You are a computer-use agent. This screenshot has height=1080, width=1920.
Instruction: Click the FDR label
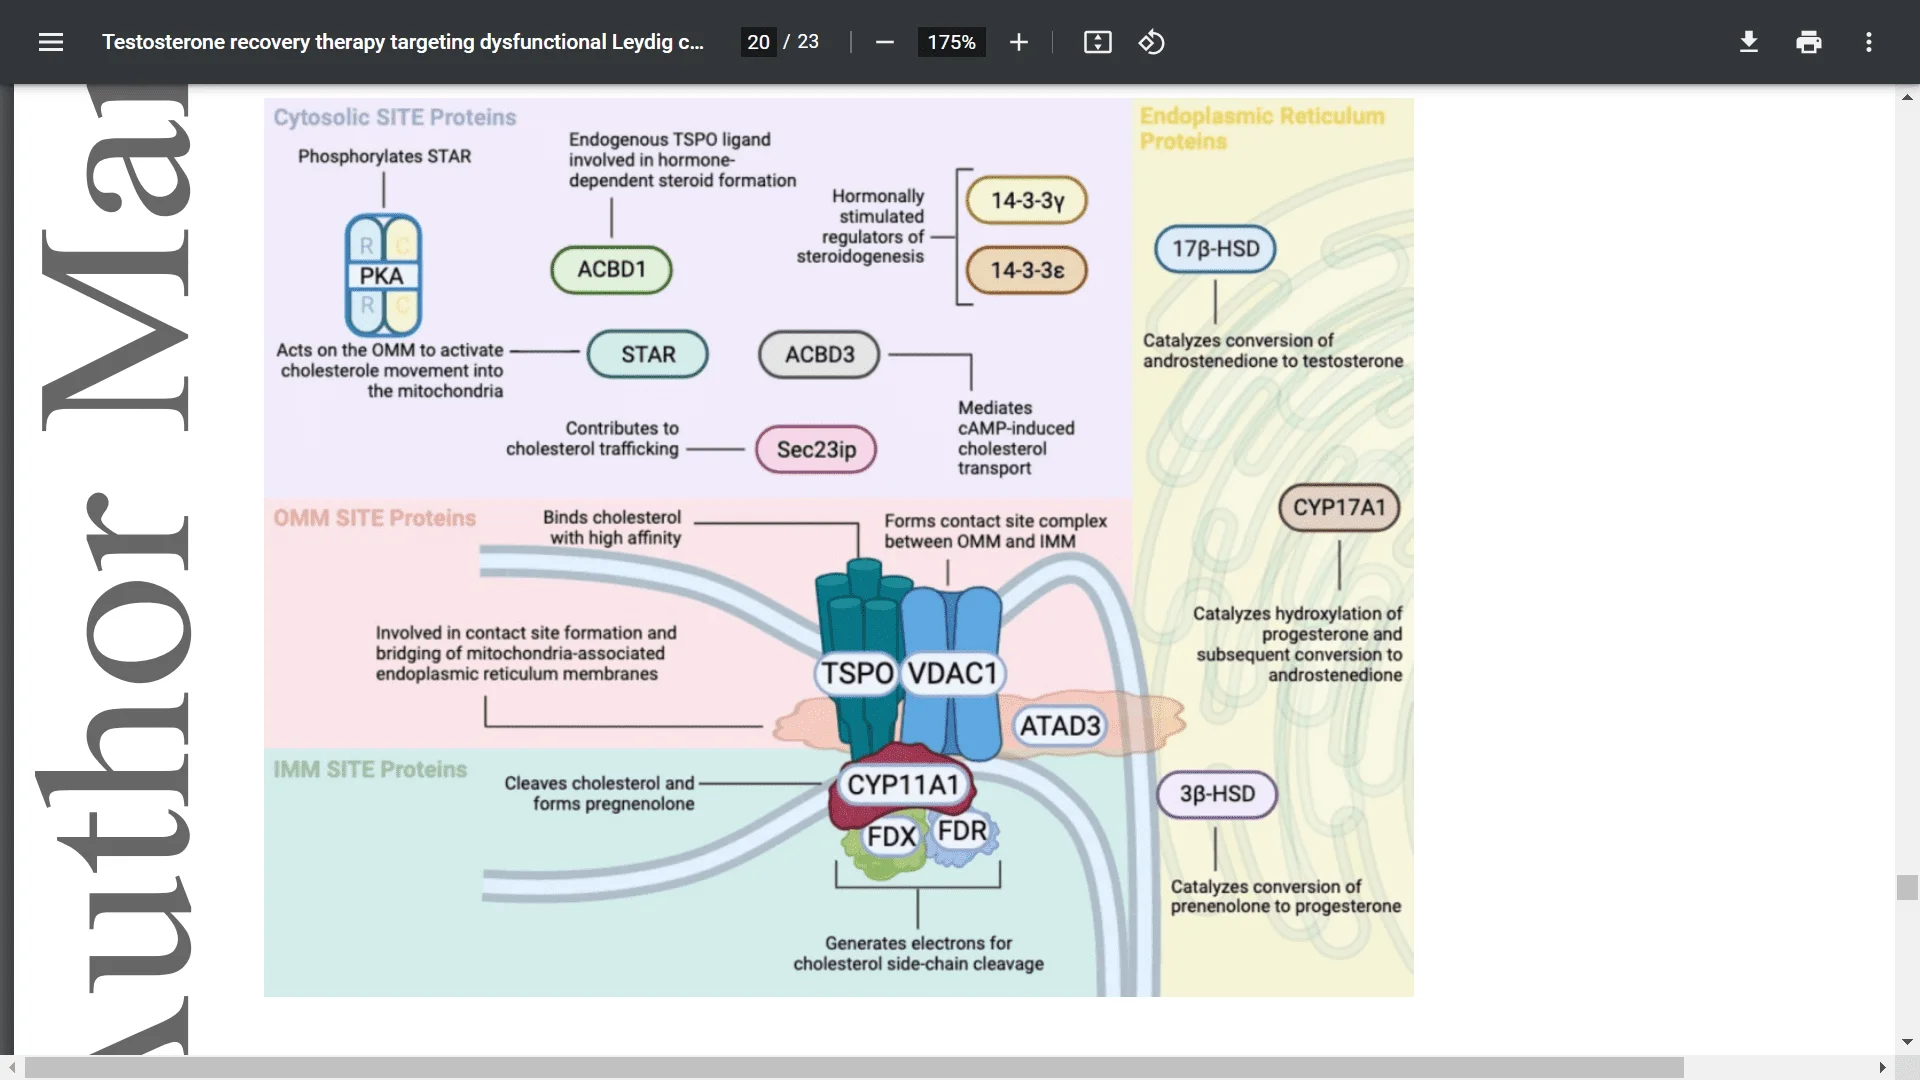click(962, 831)
